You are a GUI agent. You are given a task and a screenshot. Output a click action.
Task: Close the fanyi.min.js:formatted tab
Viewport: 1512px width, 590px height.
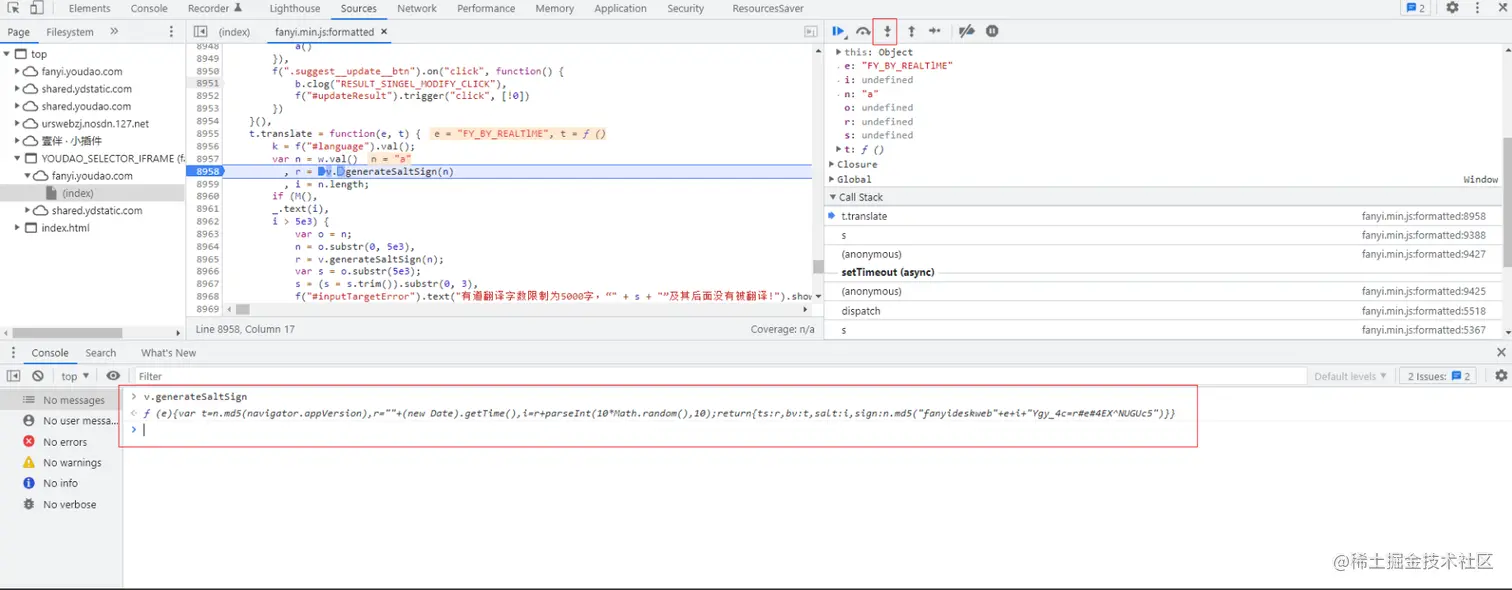[x=384, y=32]
